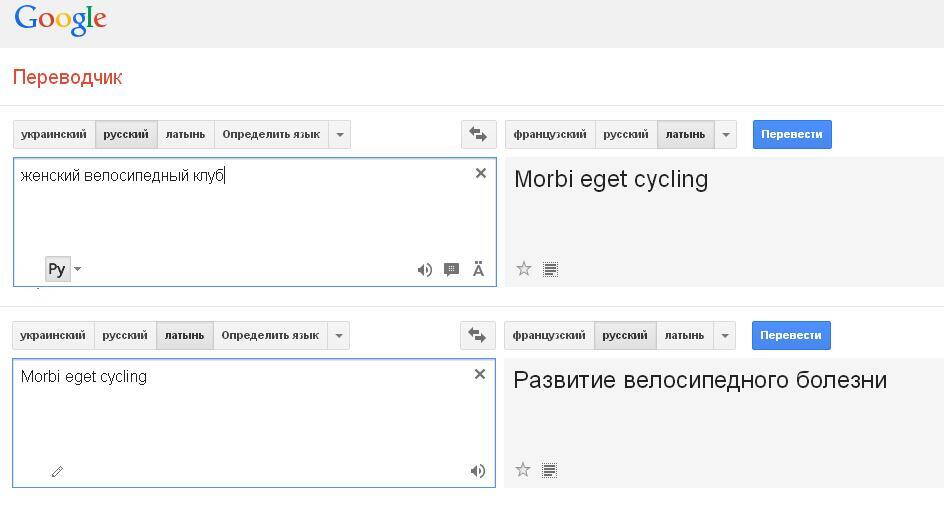Swap languages in the lower translator

click(477, 335)
